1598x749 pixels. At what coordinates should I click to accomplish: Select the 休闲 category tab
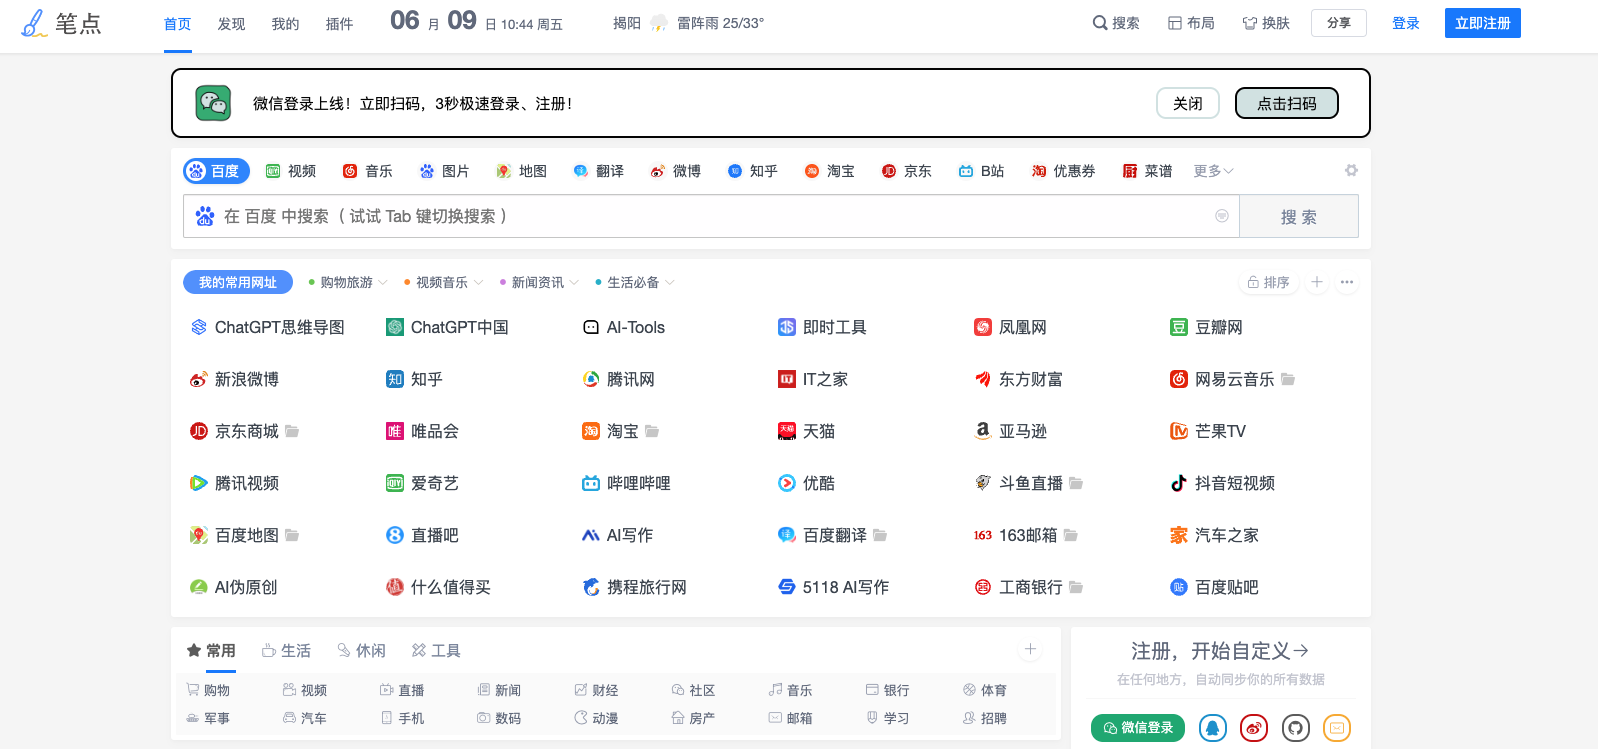point(361,650)
